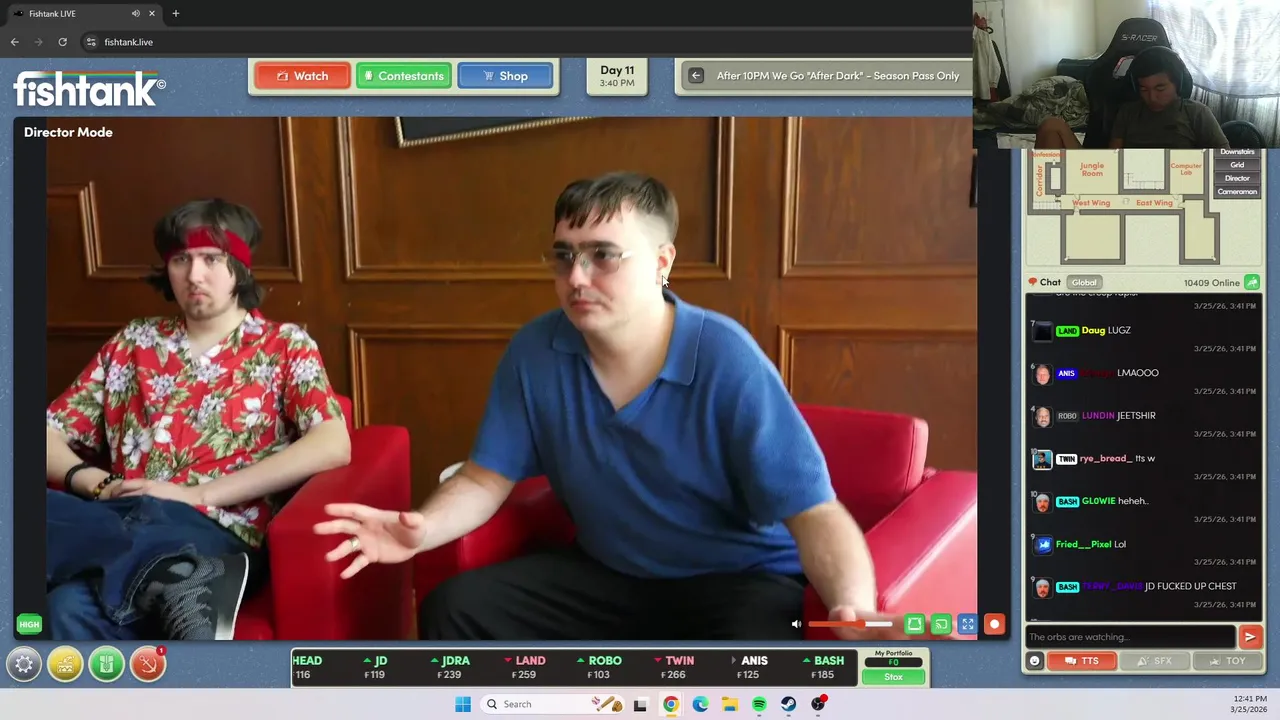1280x720 pixels.
Task: Open the LAND stock ticker
Action: pyautogui.click(x=525, y=667)
